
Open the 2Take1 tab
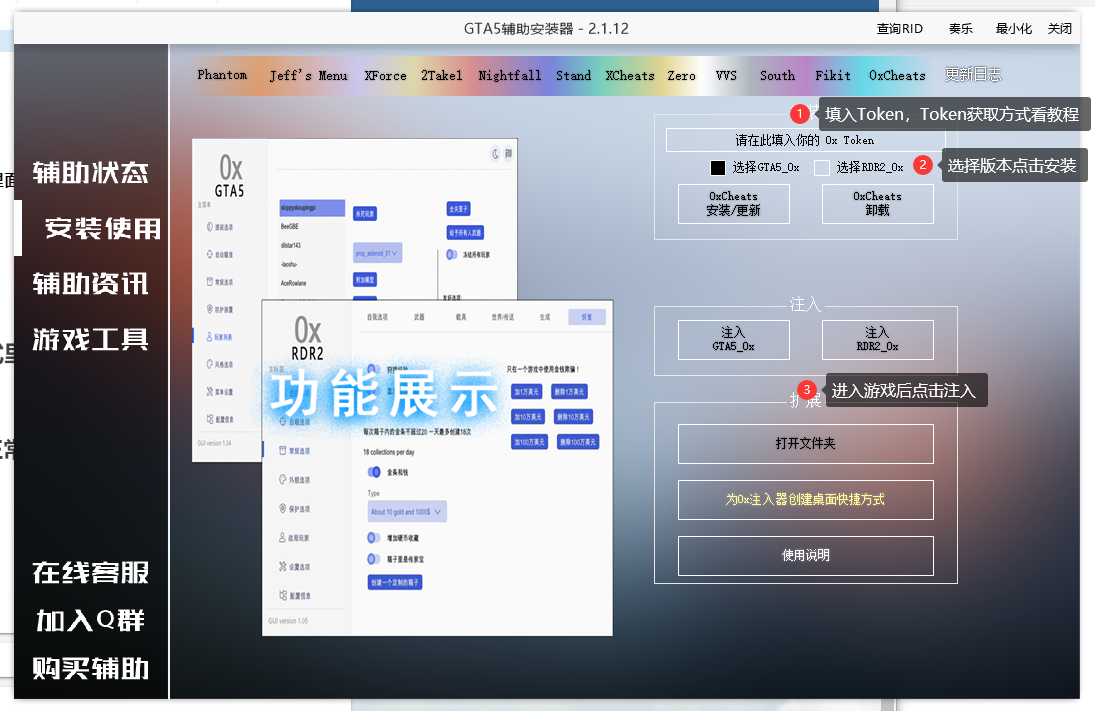click(441, 76)
